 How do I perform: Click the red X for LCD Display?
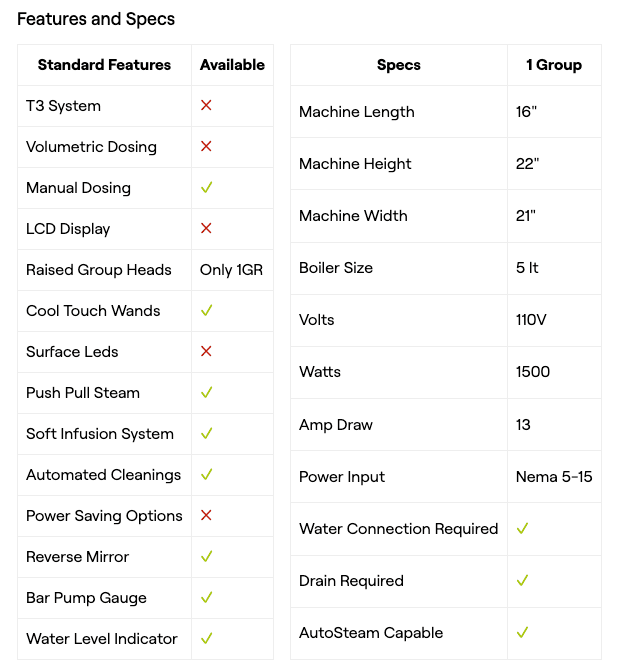point(206,228)
